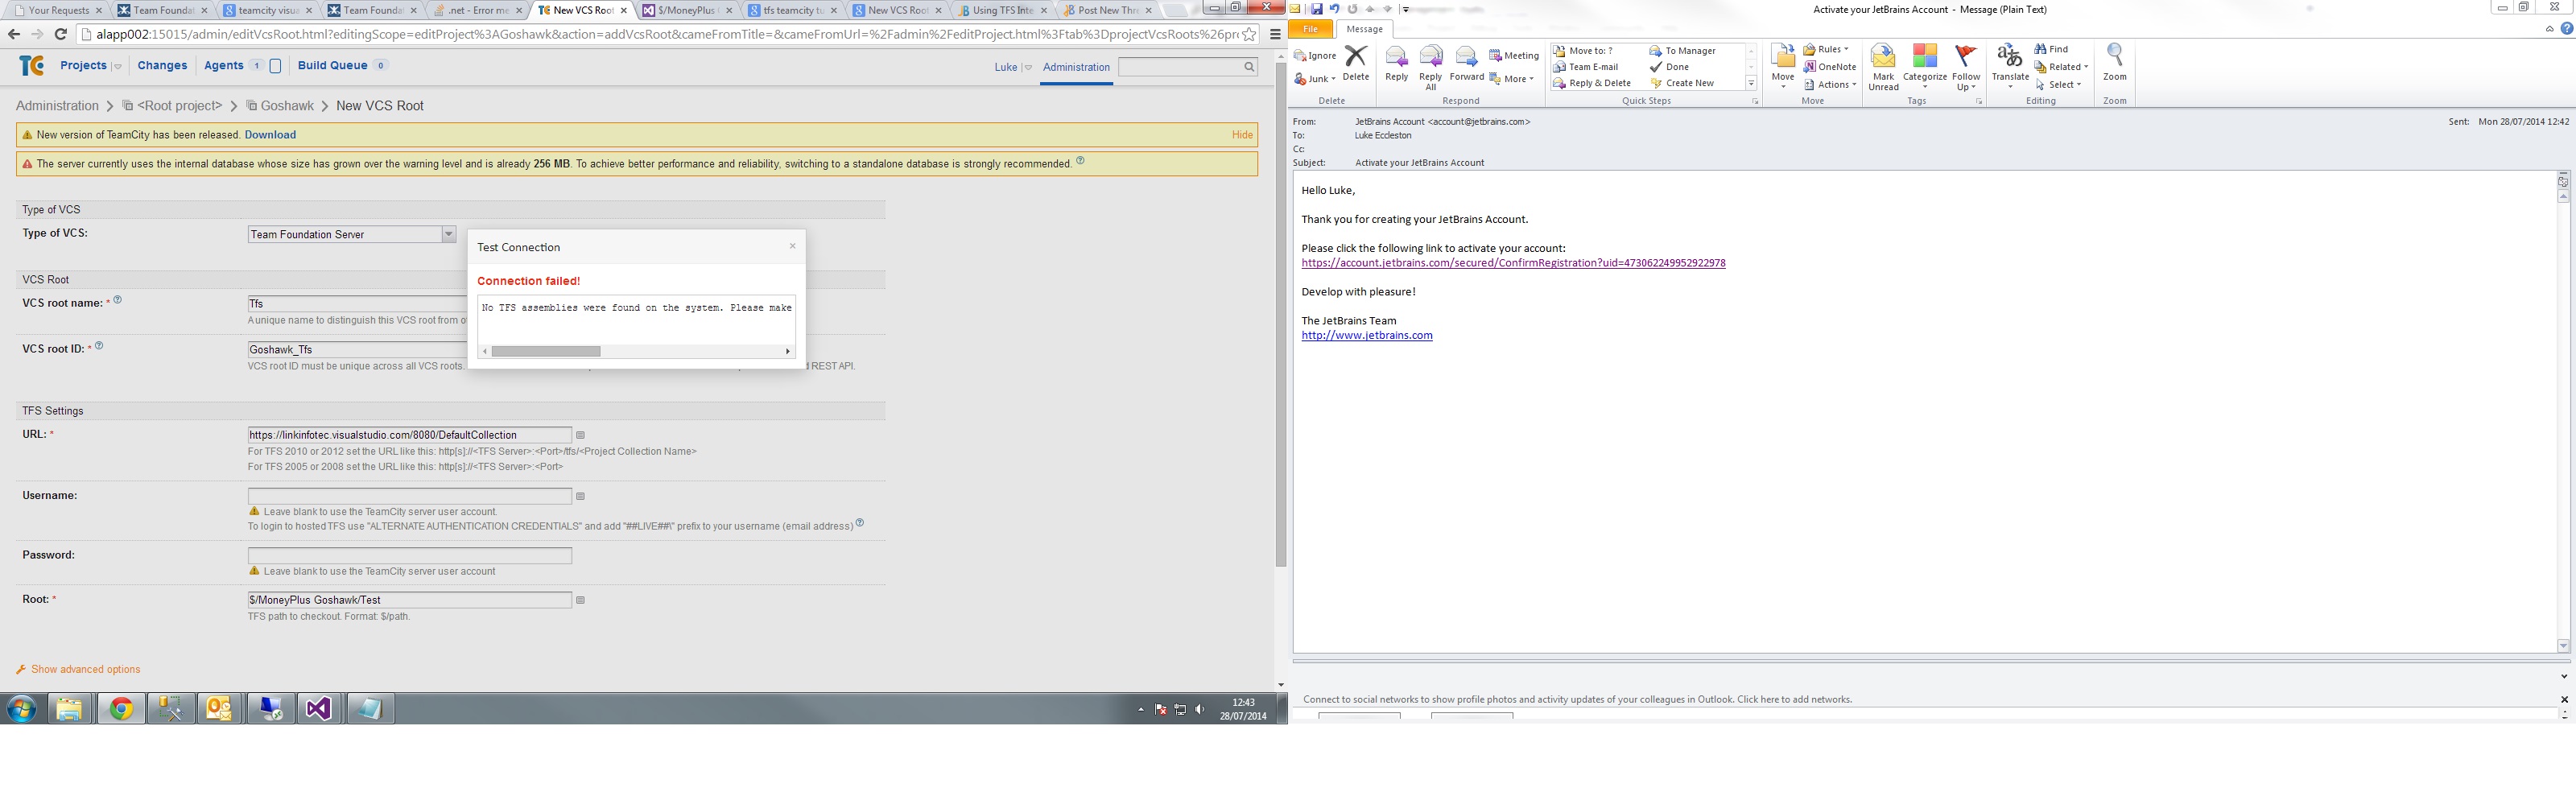The width and height of the screenshot is (2576, 792).
Task: Mark the message as Unread
Action: click(1883, 68)
